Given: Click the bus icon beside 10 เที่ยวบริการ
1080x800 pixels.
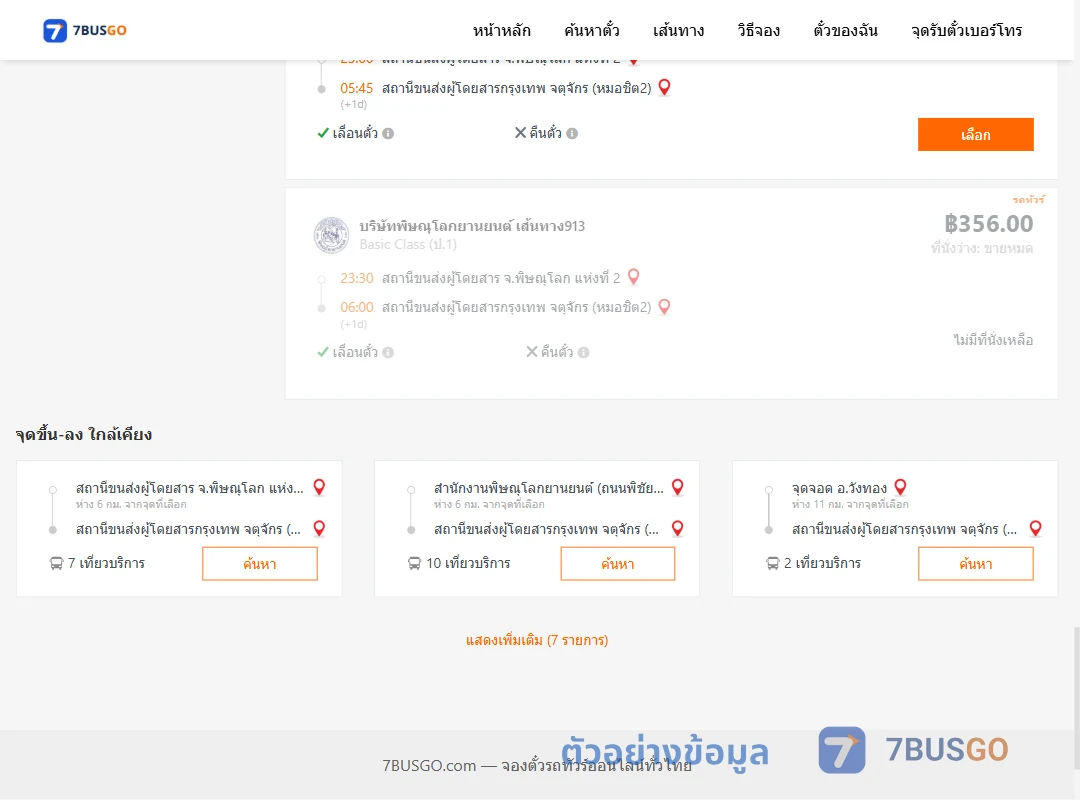Looking at the screenshot, I should click(x=414, y=564).
